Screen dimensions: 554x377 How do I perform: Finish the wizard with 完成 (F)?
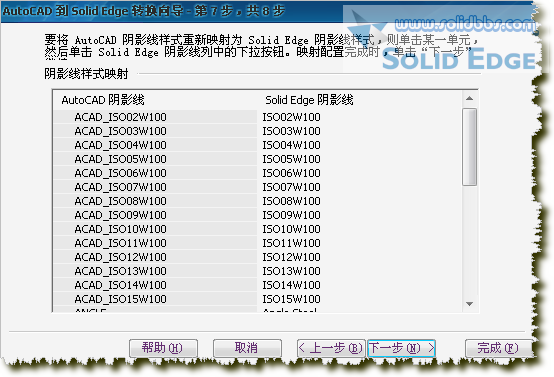pyautogui.click(x=499, y=348)
